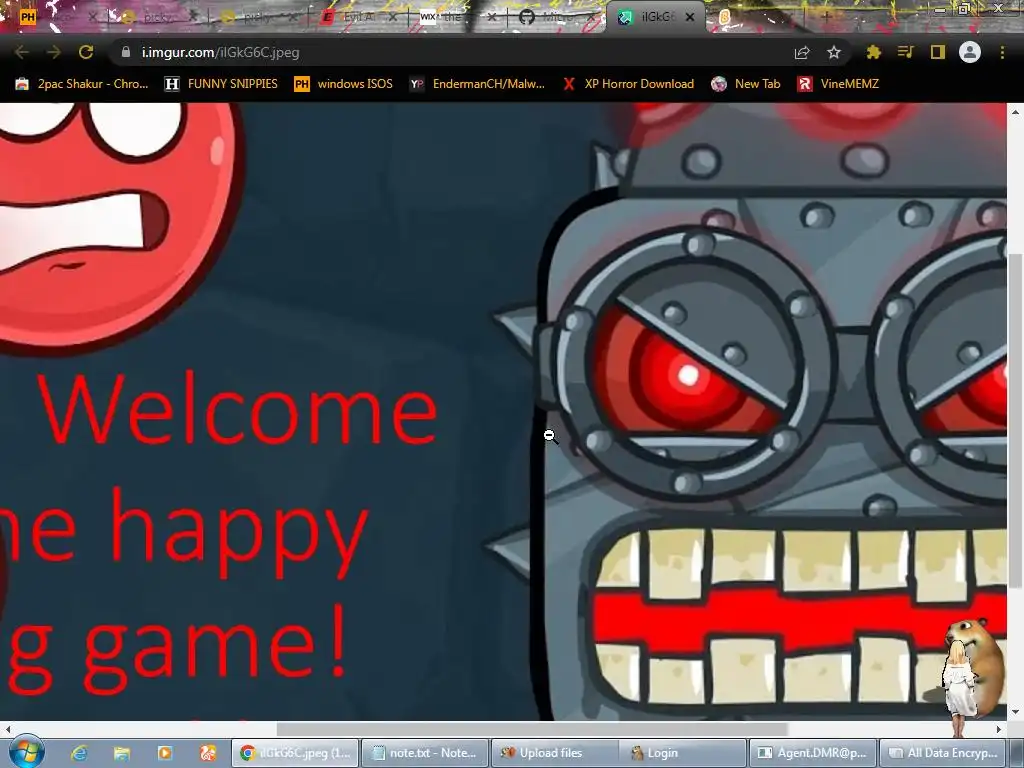Switch to the Agent.DMR@p... window
1024x768 pixels.
click(812, 753)
